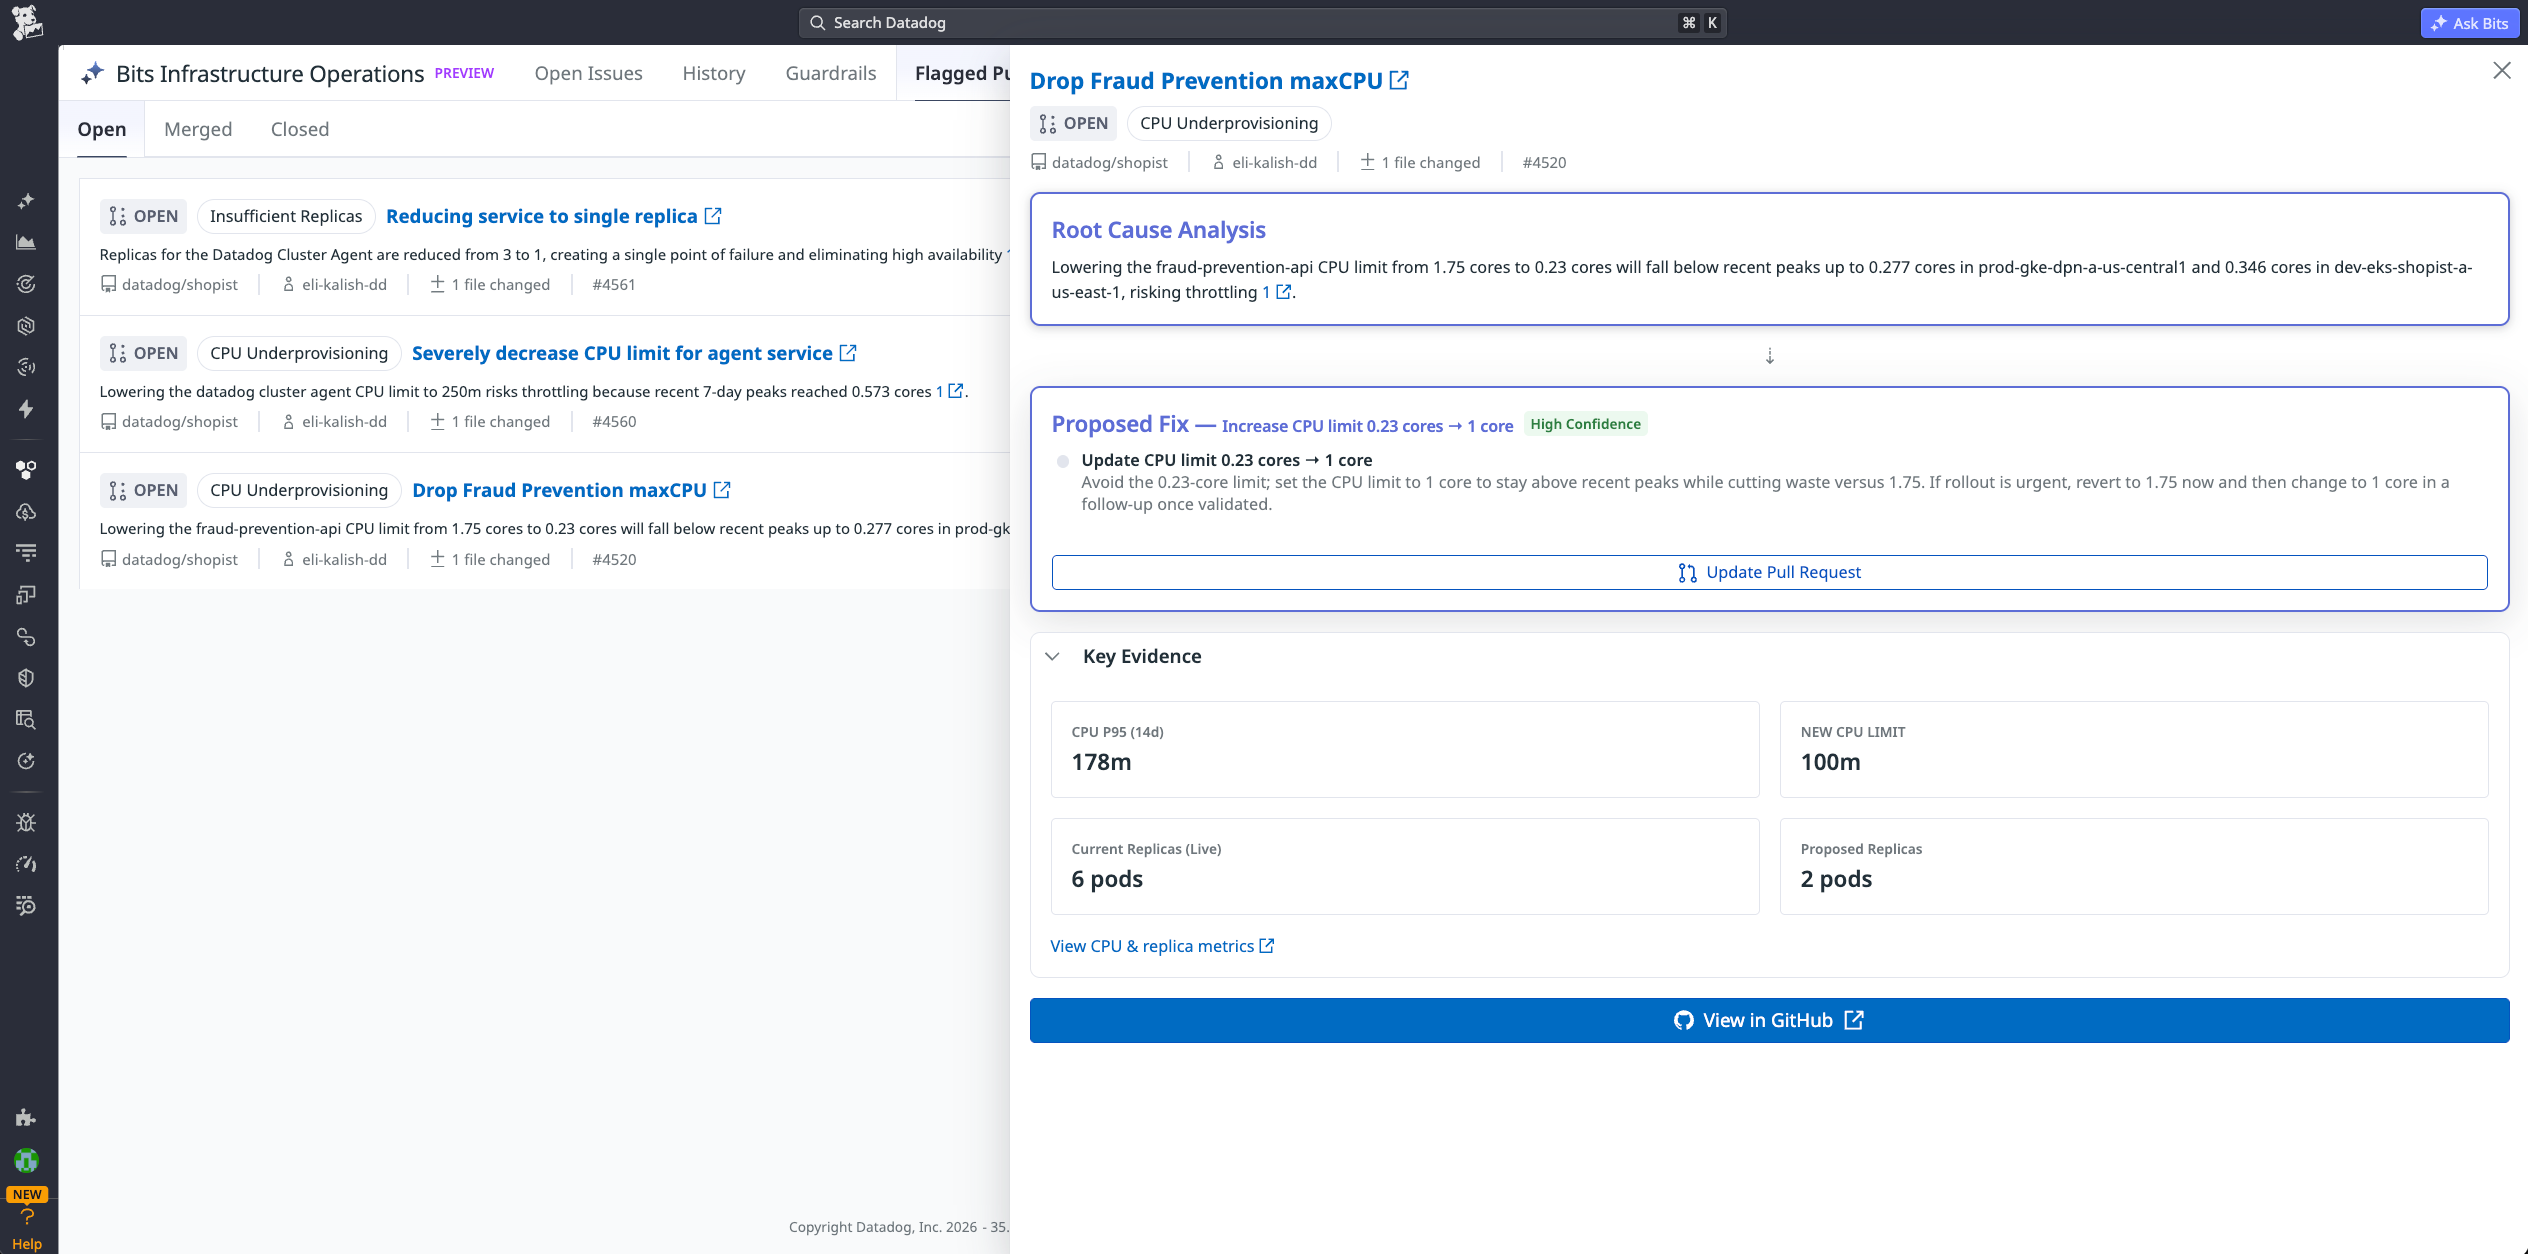
Task: Switch to the Open Issues tab
Action: tap(588, 73)
